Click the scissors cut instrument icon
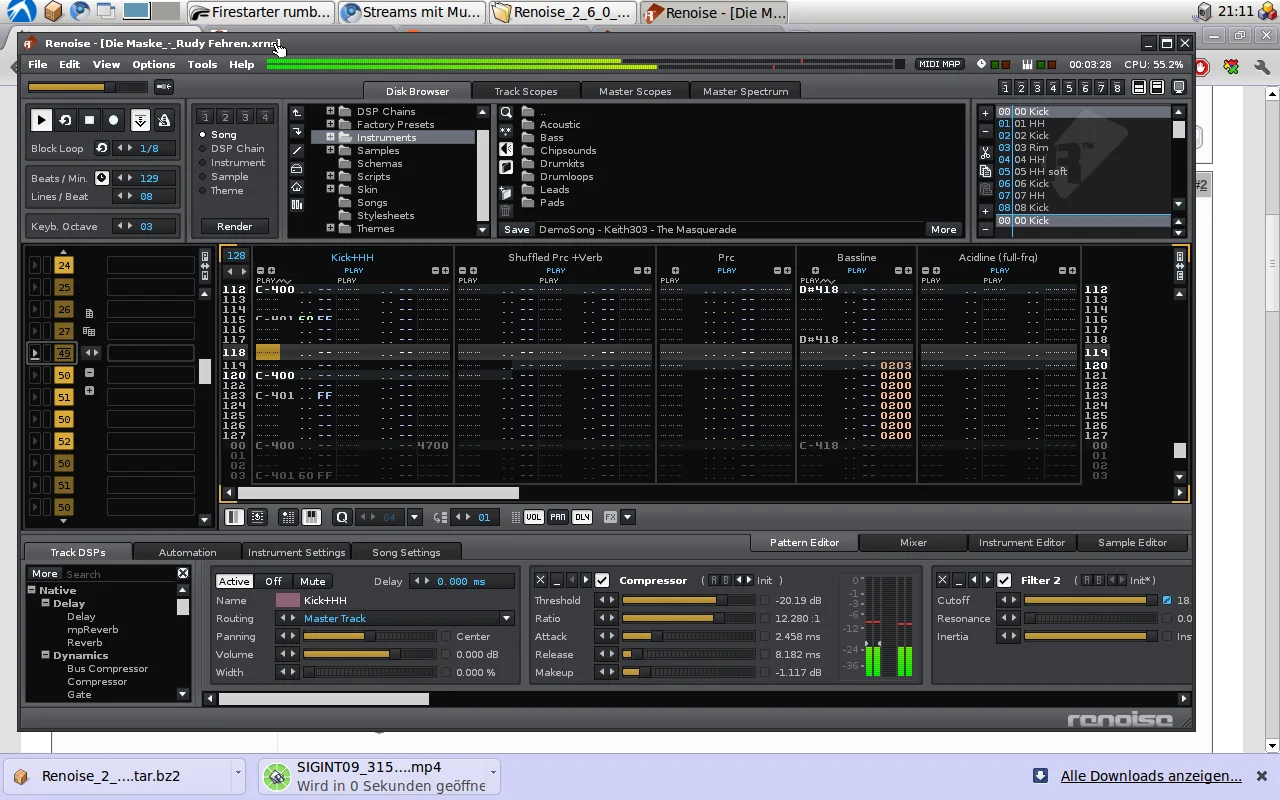 point(985,153)
